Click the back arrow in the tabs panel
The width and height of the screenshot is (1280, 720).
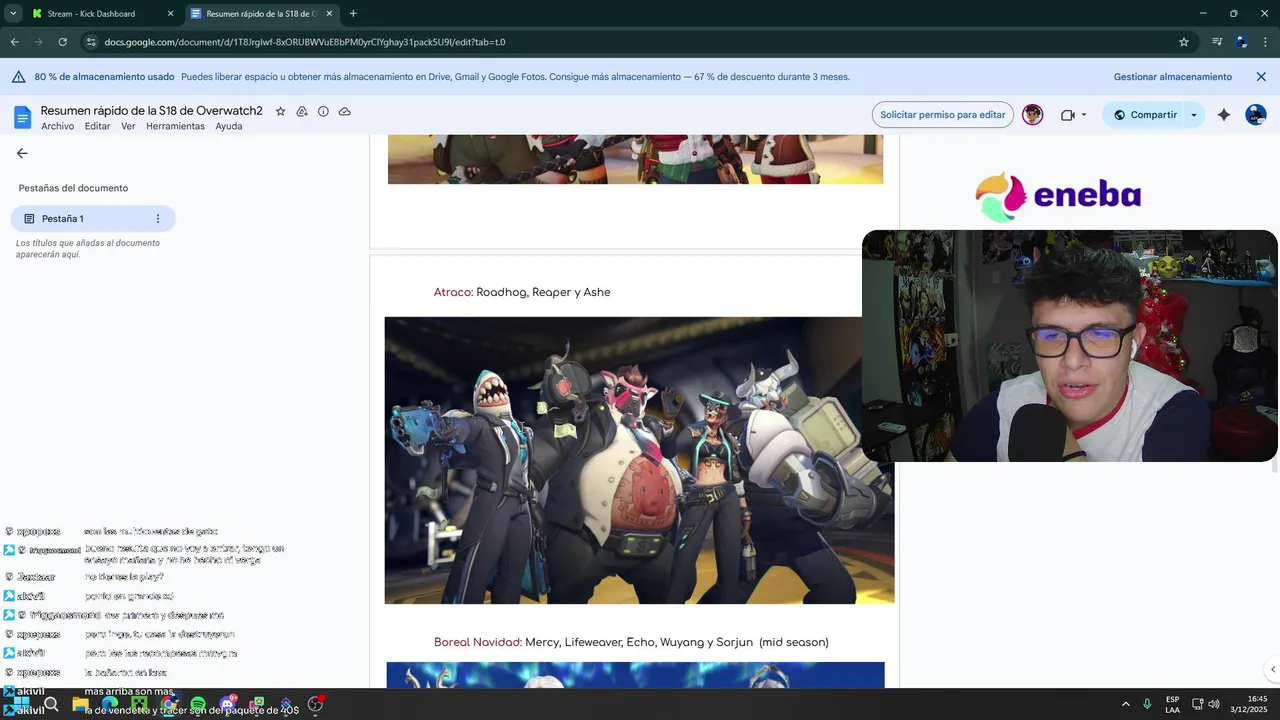(22, 153)
